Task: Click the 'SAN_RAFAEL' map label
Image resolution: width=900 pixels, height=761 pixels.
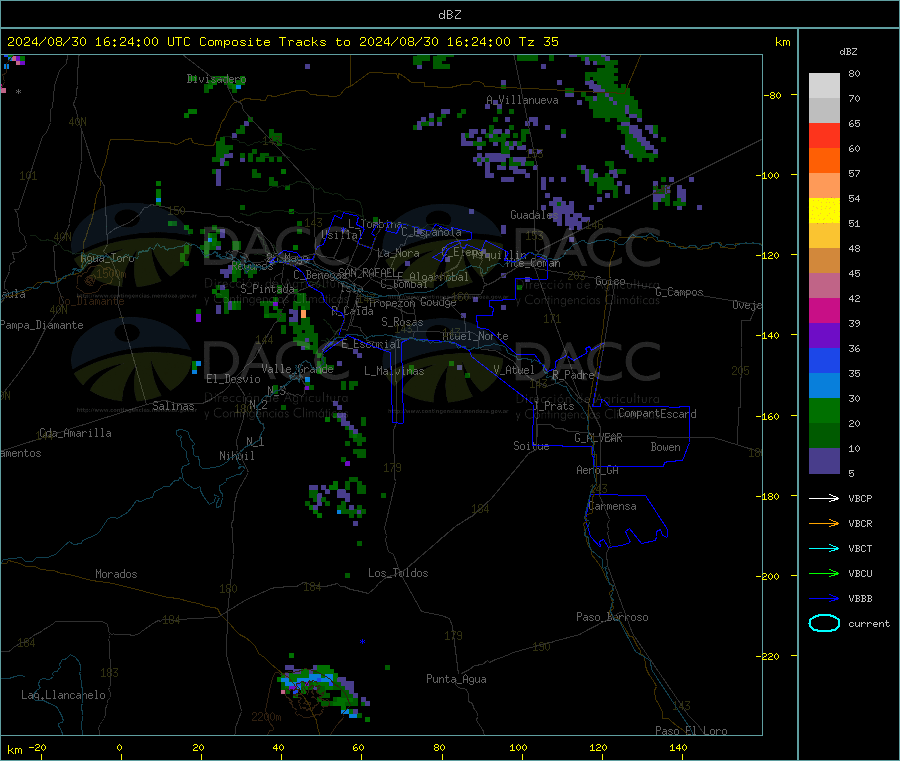Action: click(x=366, y=272)
